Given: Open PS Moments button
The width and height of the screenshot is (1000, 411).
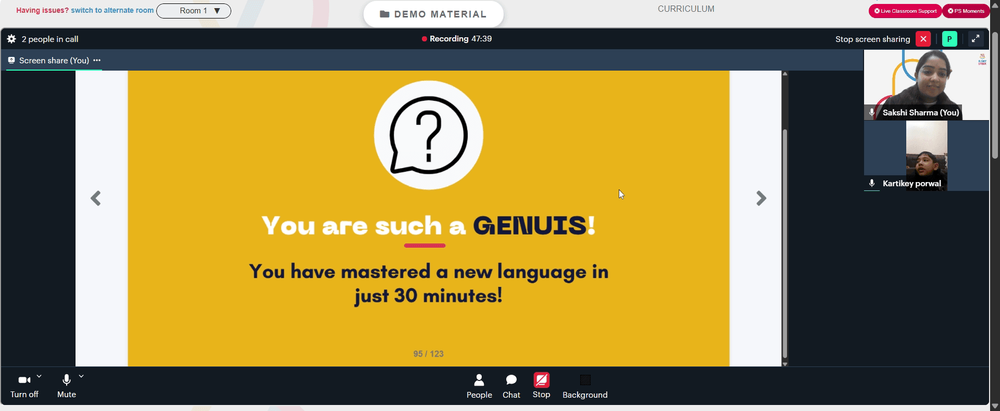Looking at the screenshot, I should pyautogui.click(x=966, y=11).
